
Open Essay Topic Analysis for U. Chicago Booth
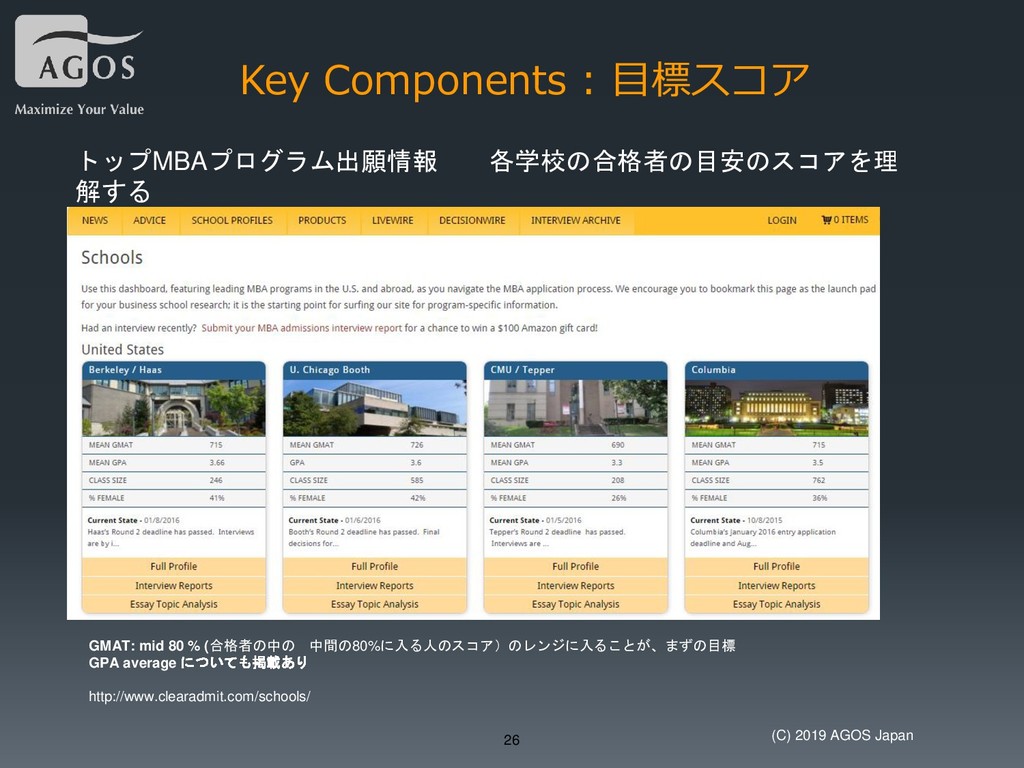375,605
